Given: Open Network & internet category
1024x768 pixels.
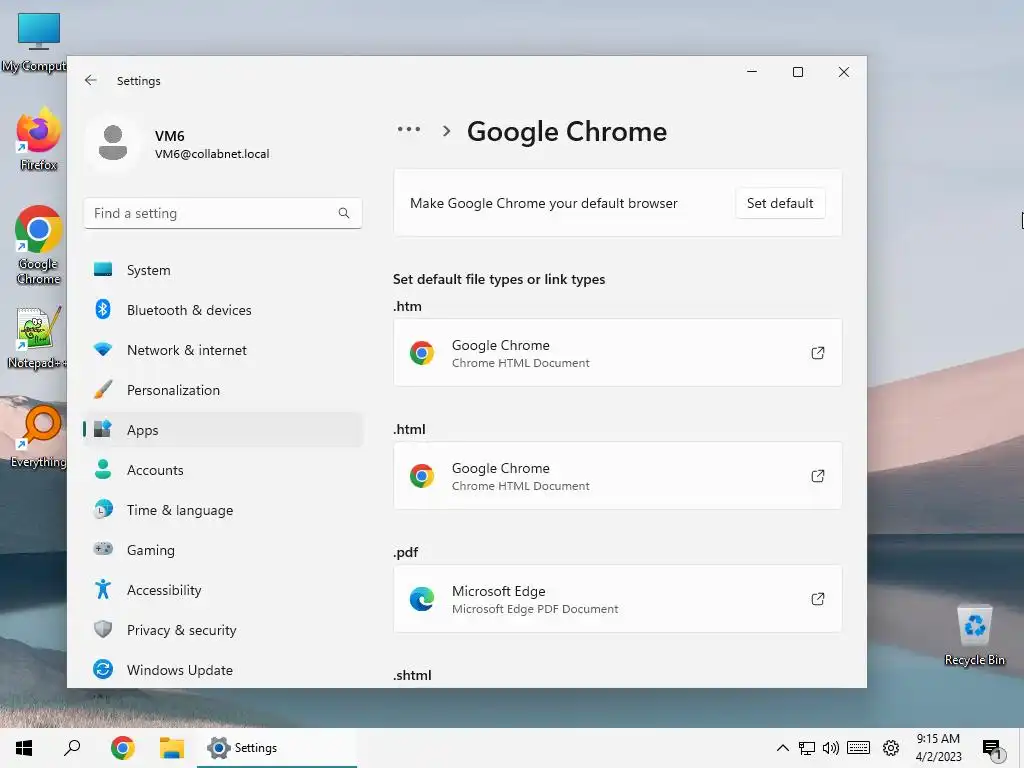Looking at the screenshot, I should (223, 350).
